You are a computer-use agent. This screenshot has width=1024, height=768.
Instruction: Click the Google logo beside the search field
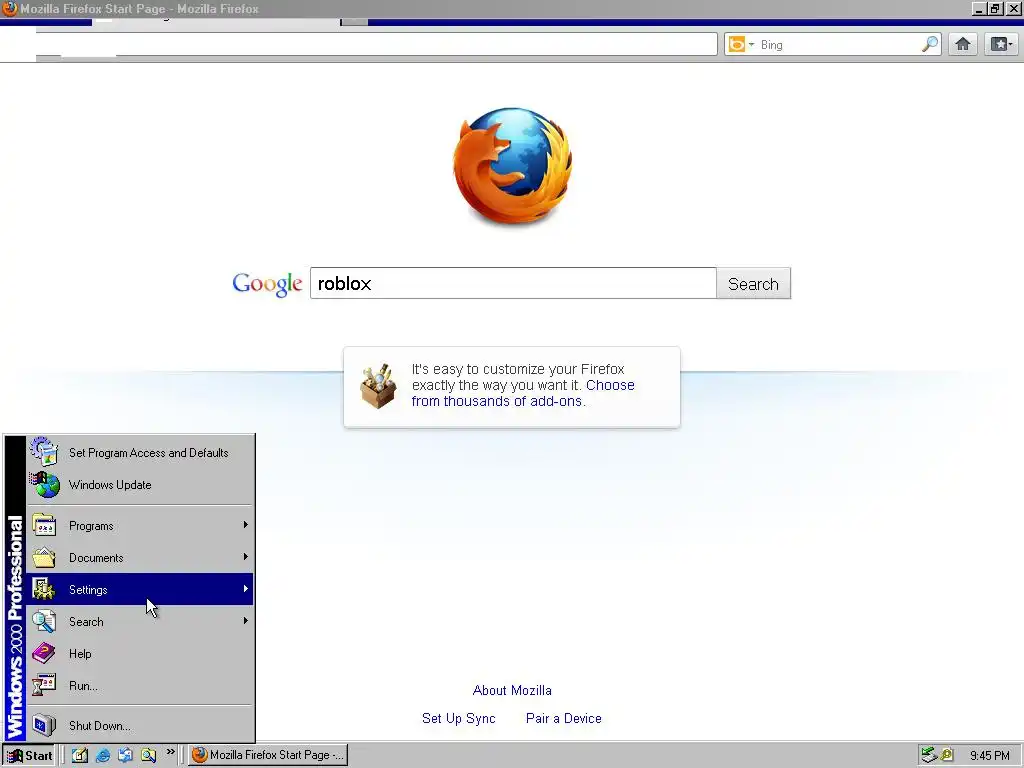click(x=267, y=284)
